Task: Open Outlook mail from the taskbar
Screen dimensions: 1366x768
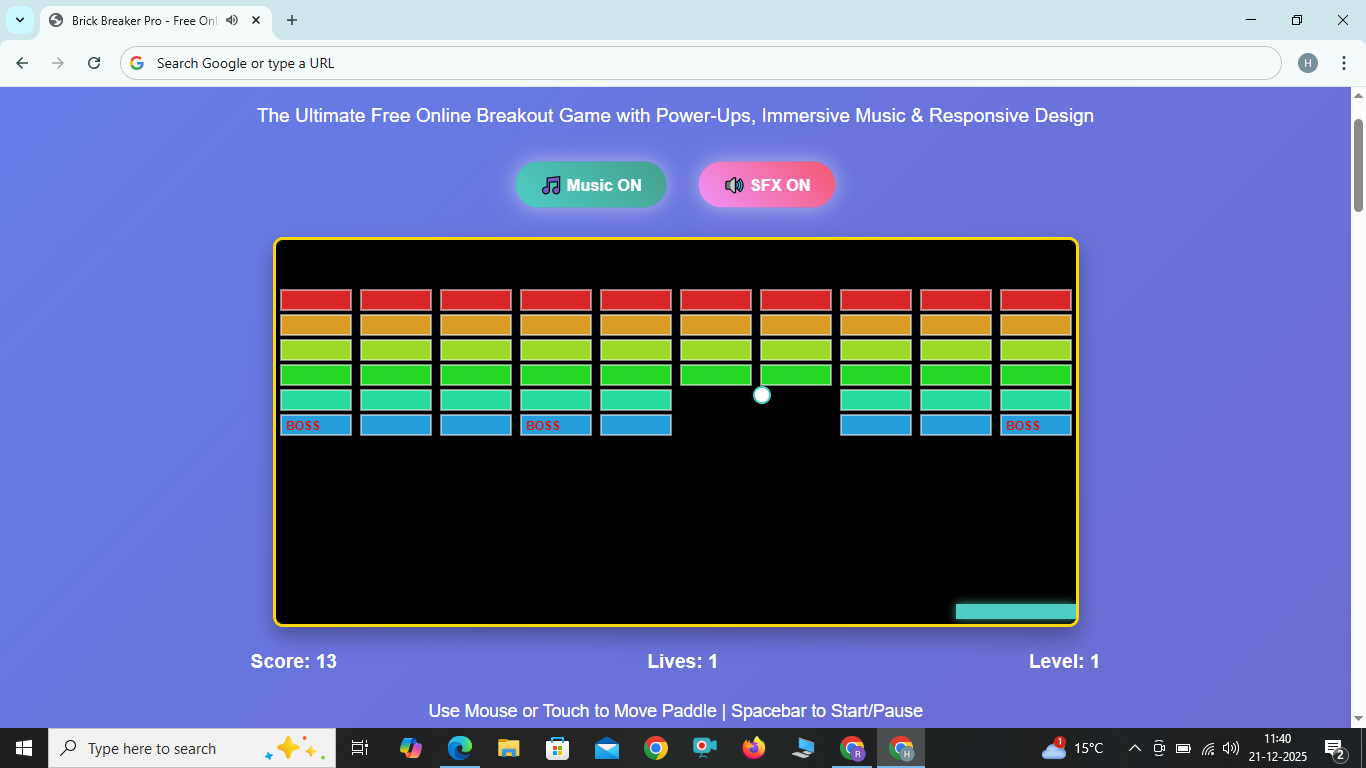Action: 606,747
